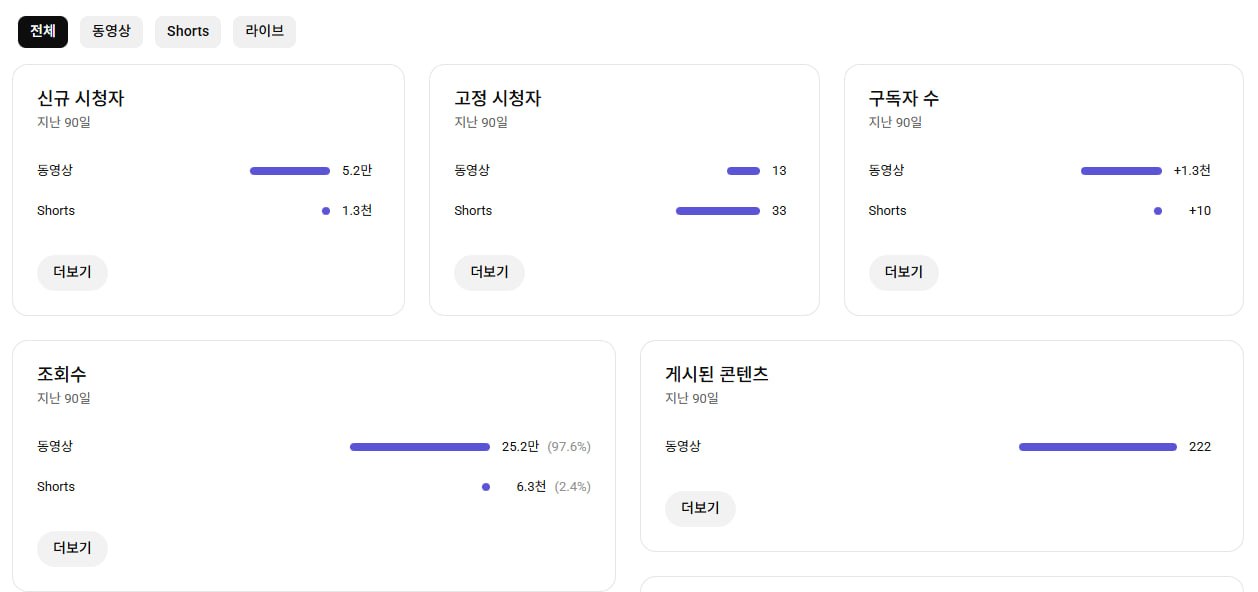1258x592 pixels.
Task: Click the 222 bar in 게시된 콘텐츠 card
Action: click(x=1097, y=447)
